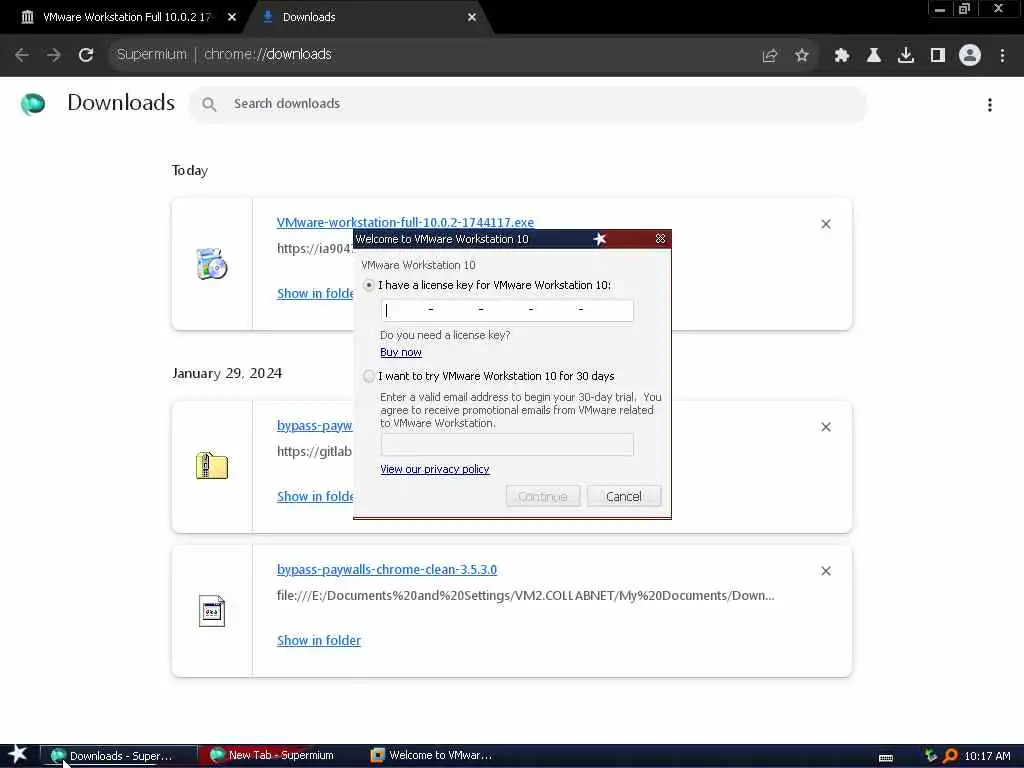Click the network tray icon
The height and width of the screenshot is (768, 1024).
(x=931, y=756)
